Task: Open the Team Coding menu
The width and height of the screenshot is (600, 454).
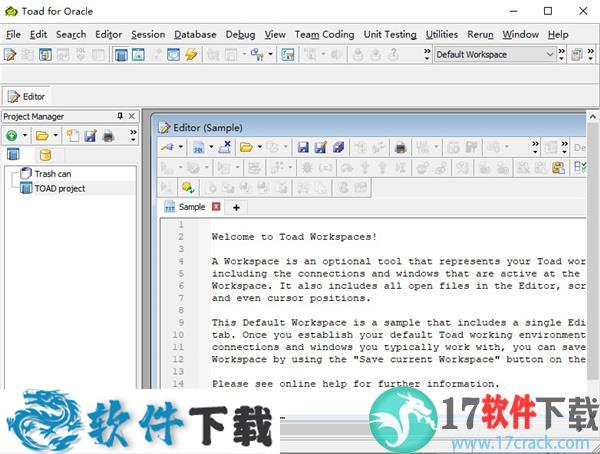Action: (x=324, y=34)
